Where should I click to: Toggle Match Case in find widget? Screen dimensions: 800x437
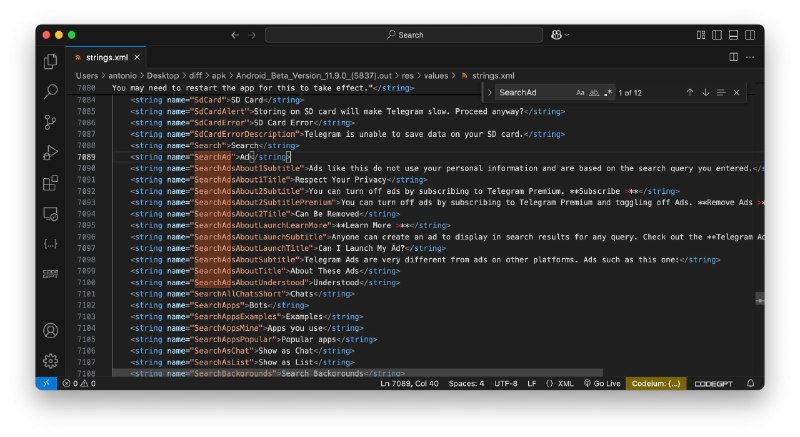click(580, 93)
